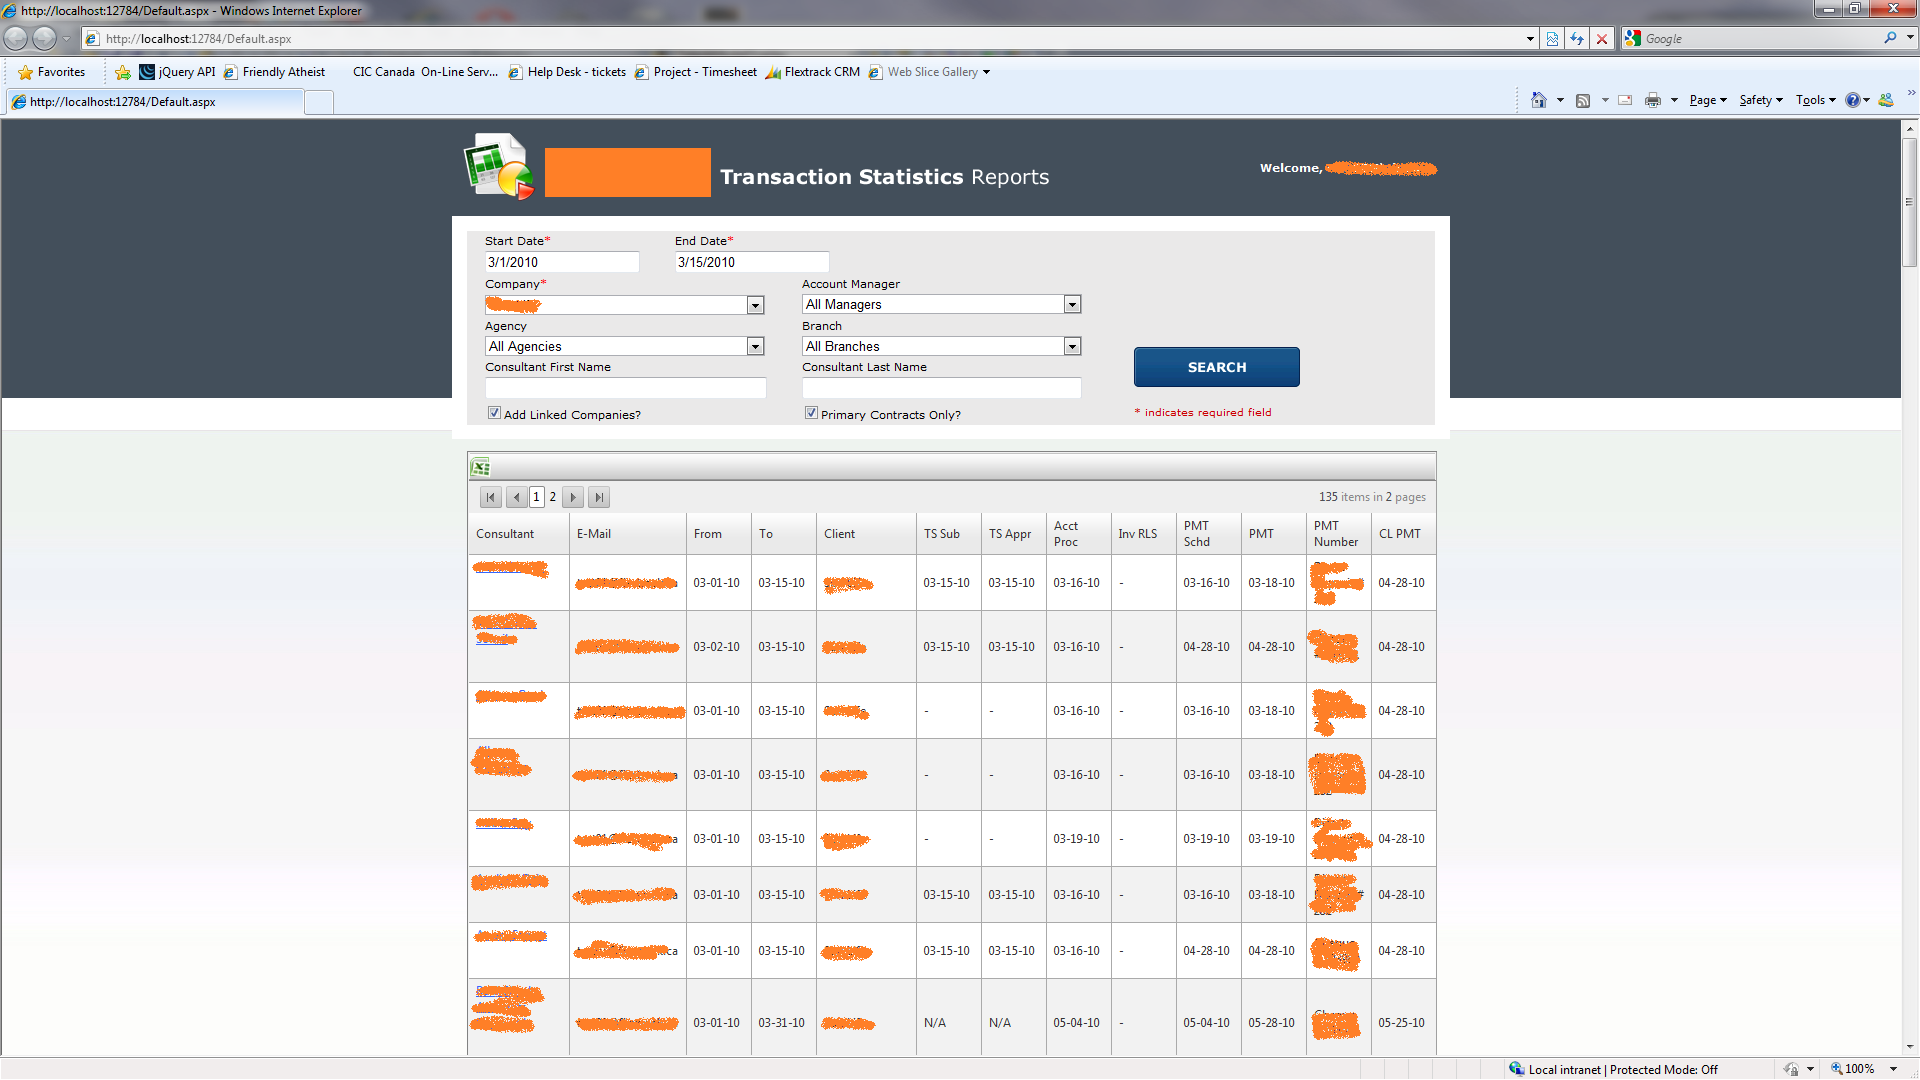Click the Favorites star icon

pos(26,72)
